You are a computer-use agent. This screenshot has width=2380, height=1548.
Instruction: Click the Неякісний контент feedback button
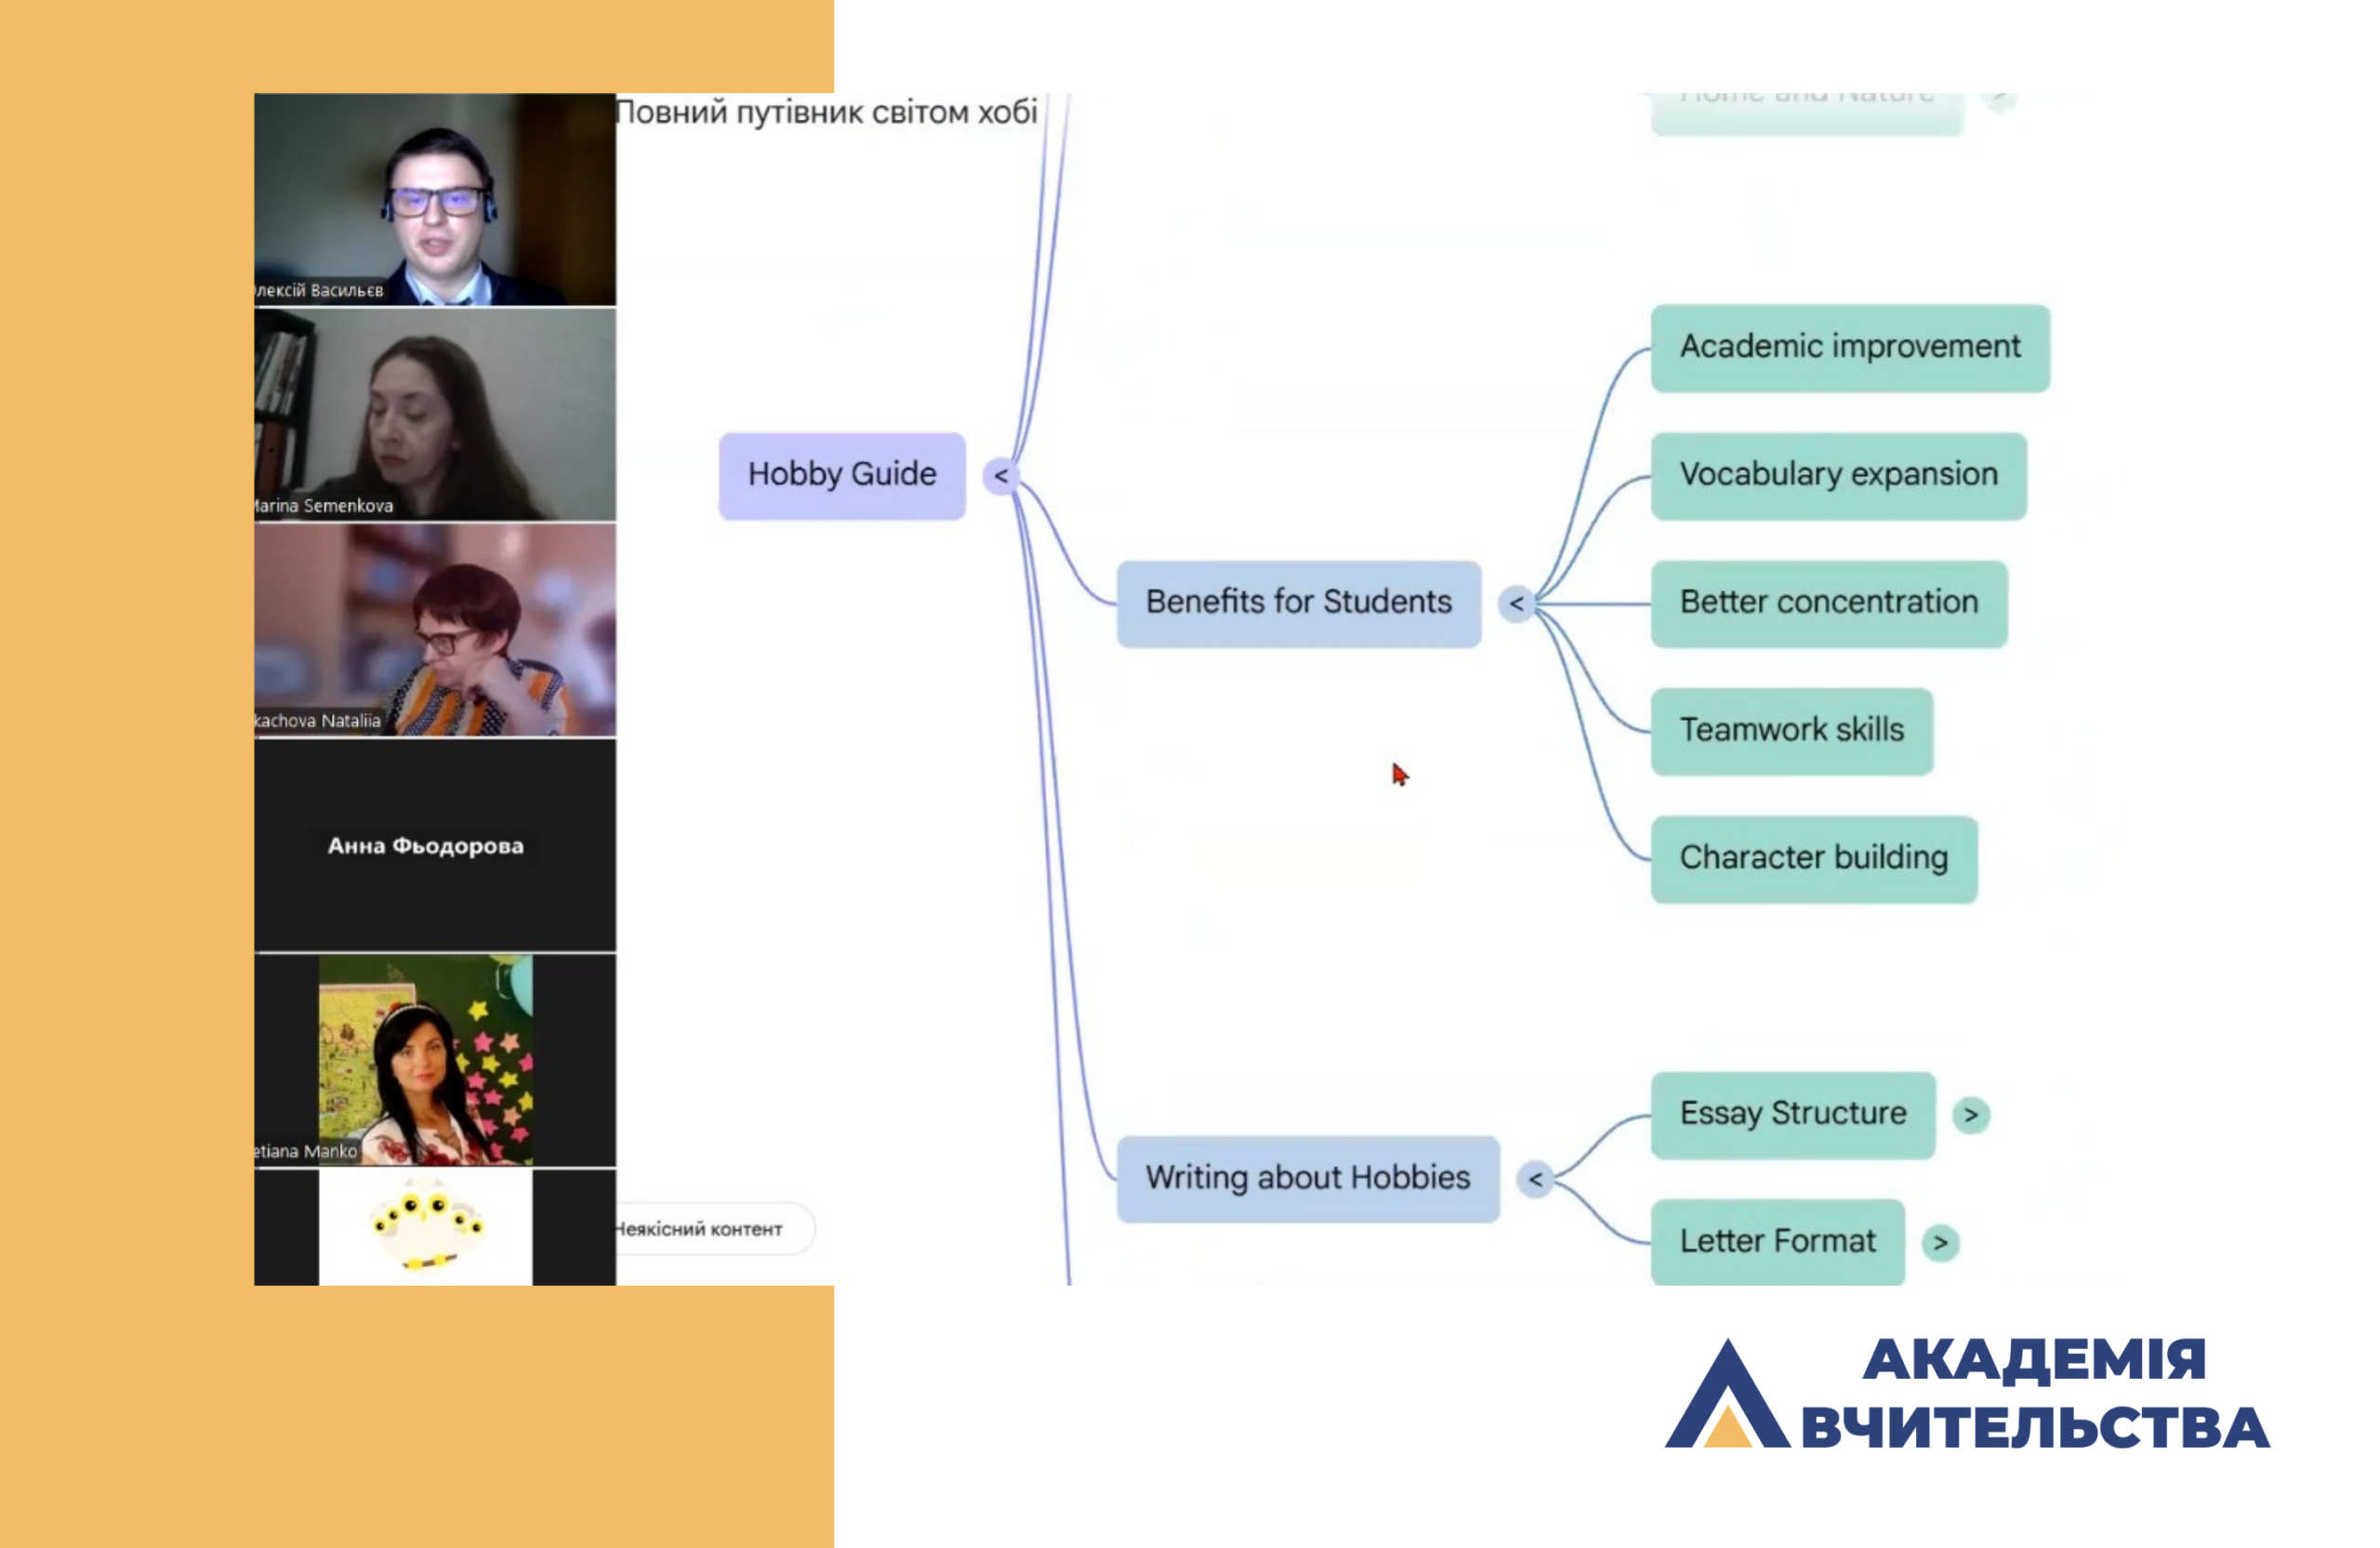[x=705, y=1229]
